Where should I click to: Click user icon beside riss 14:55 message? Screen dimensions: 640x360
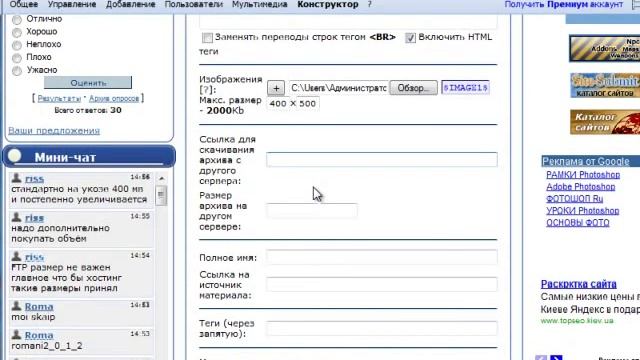click(x=16, y=217)
